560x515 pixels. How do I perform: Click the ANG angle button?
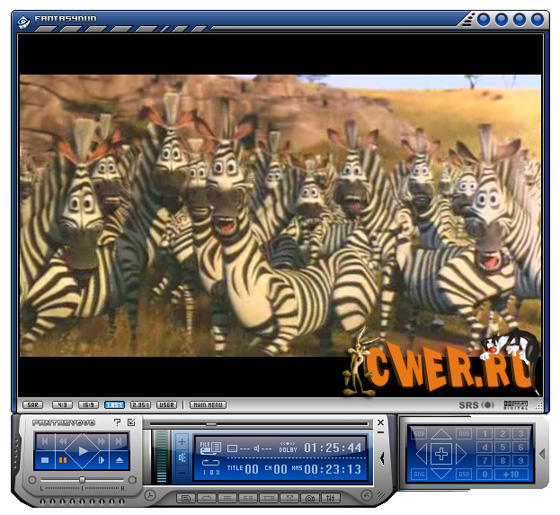click(419, 474)
